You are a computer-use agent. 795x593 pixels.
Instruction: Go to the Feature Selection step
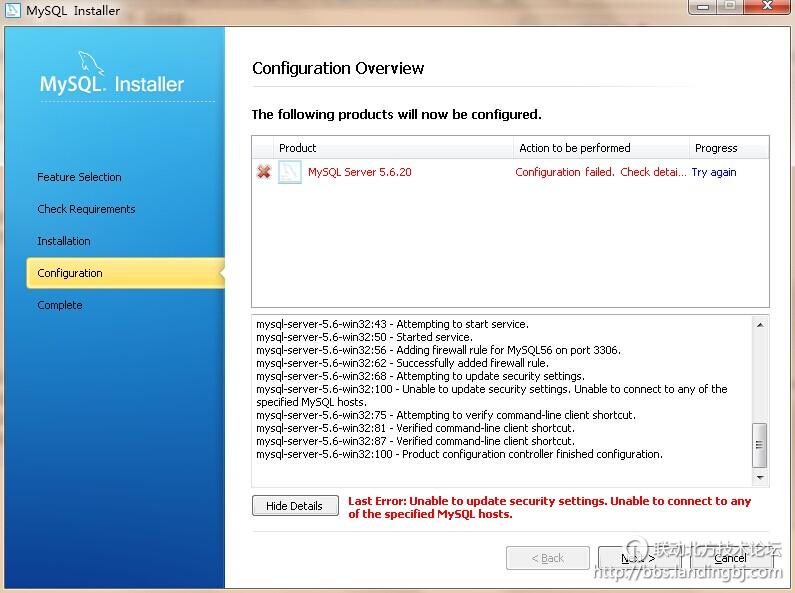point(79,177)
